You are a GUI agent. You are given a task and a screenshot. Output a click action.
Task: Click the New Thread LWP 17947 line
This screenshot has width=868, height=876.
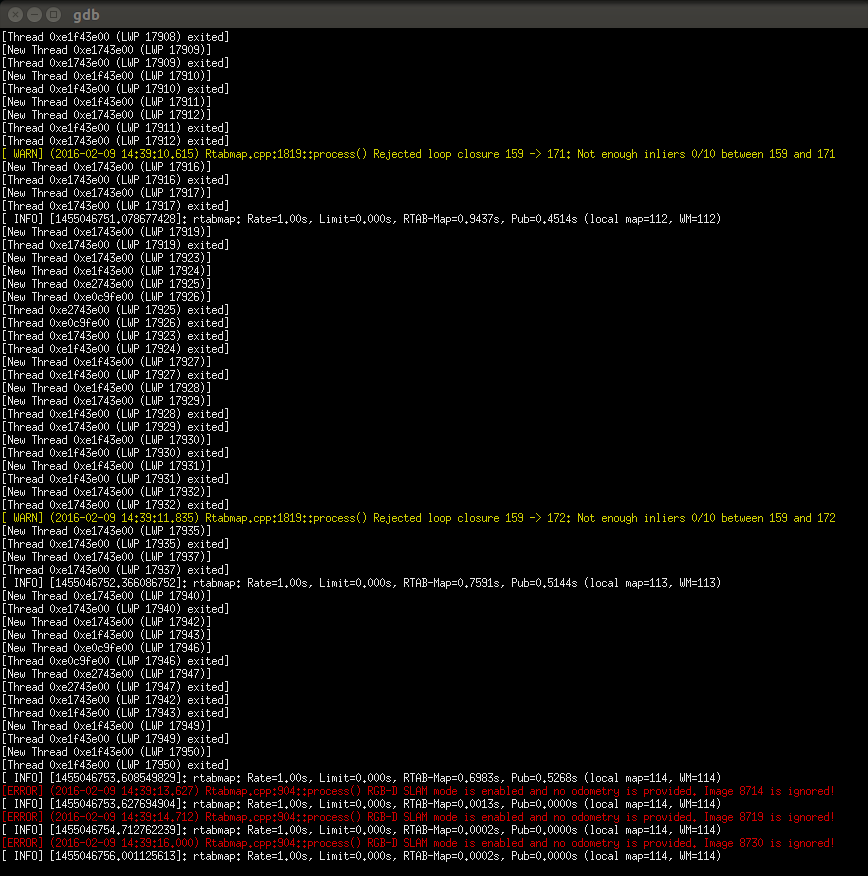pyautogui.click(x=106, y=674)
